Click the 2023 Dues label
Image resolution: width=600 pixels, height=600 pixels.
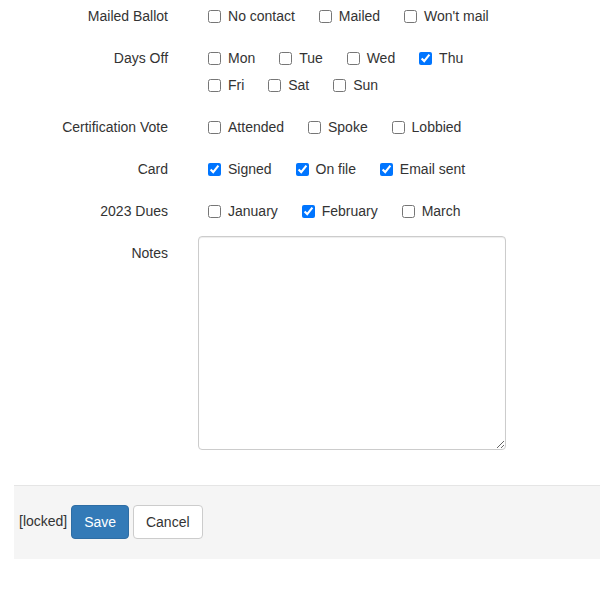(x=134, y=212)
